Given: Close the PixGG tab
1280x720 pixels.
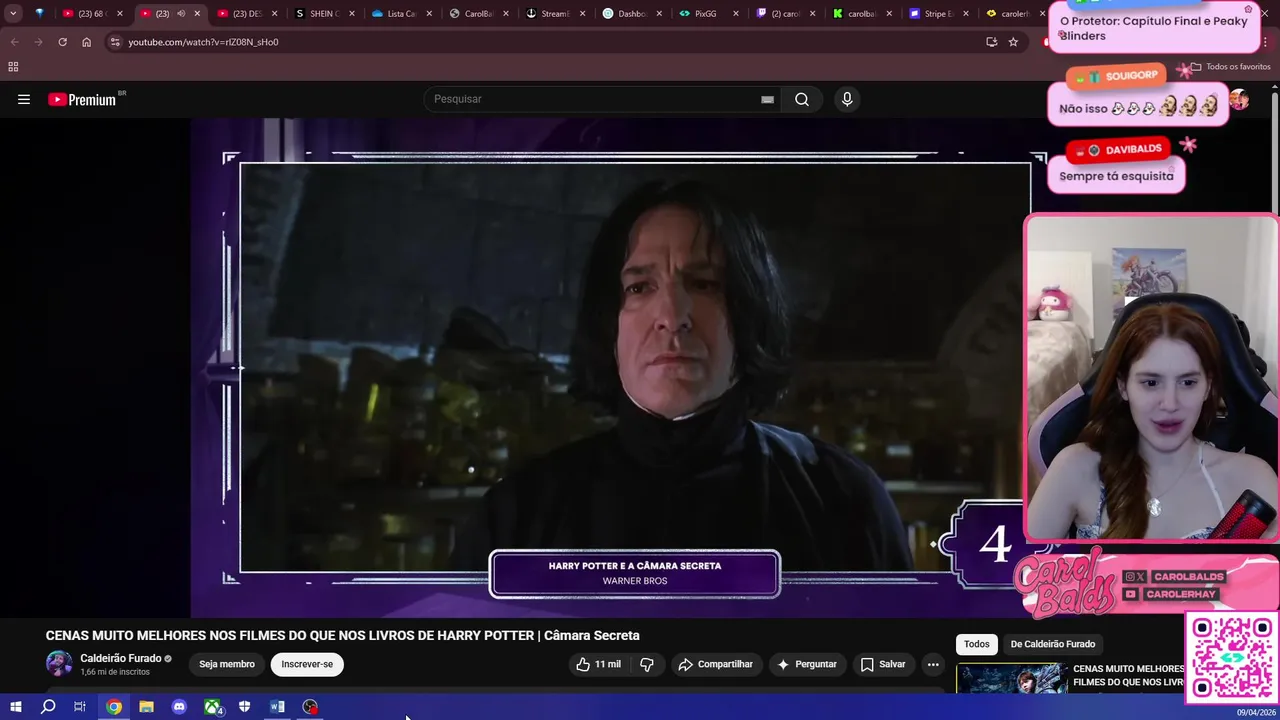Looking at the screenshot, I should [736, 14].
